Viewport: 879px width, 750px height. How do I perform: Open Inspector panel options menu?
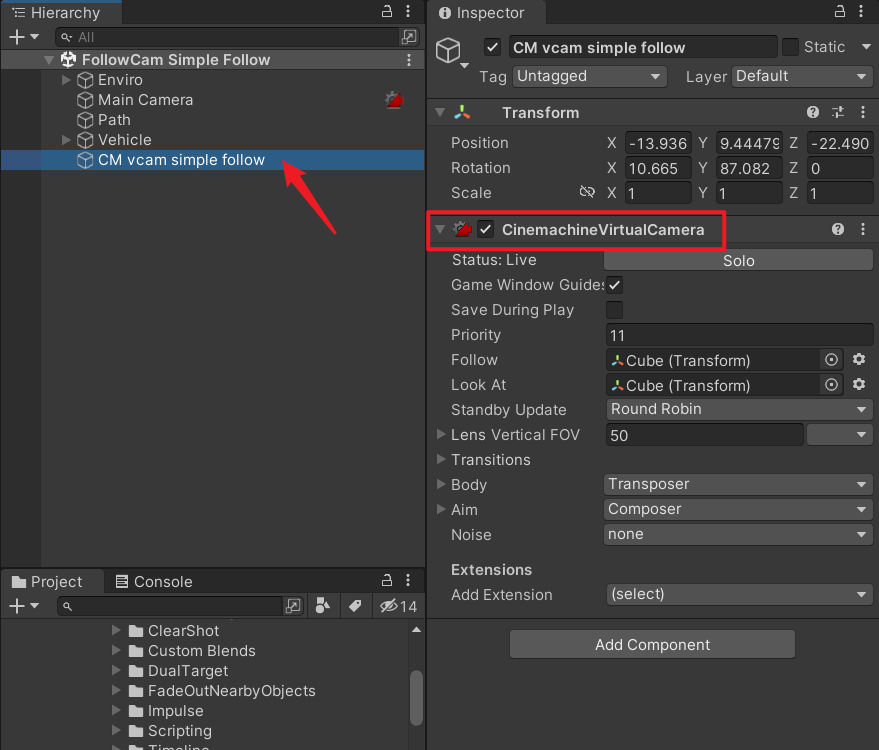pos(861,11)
